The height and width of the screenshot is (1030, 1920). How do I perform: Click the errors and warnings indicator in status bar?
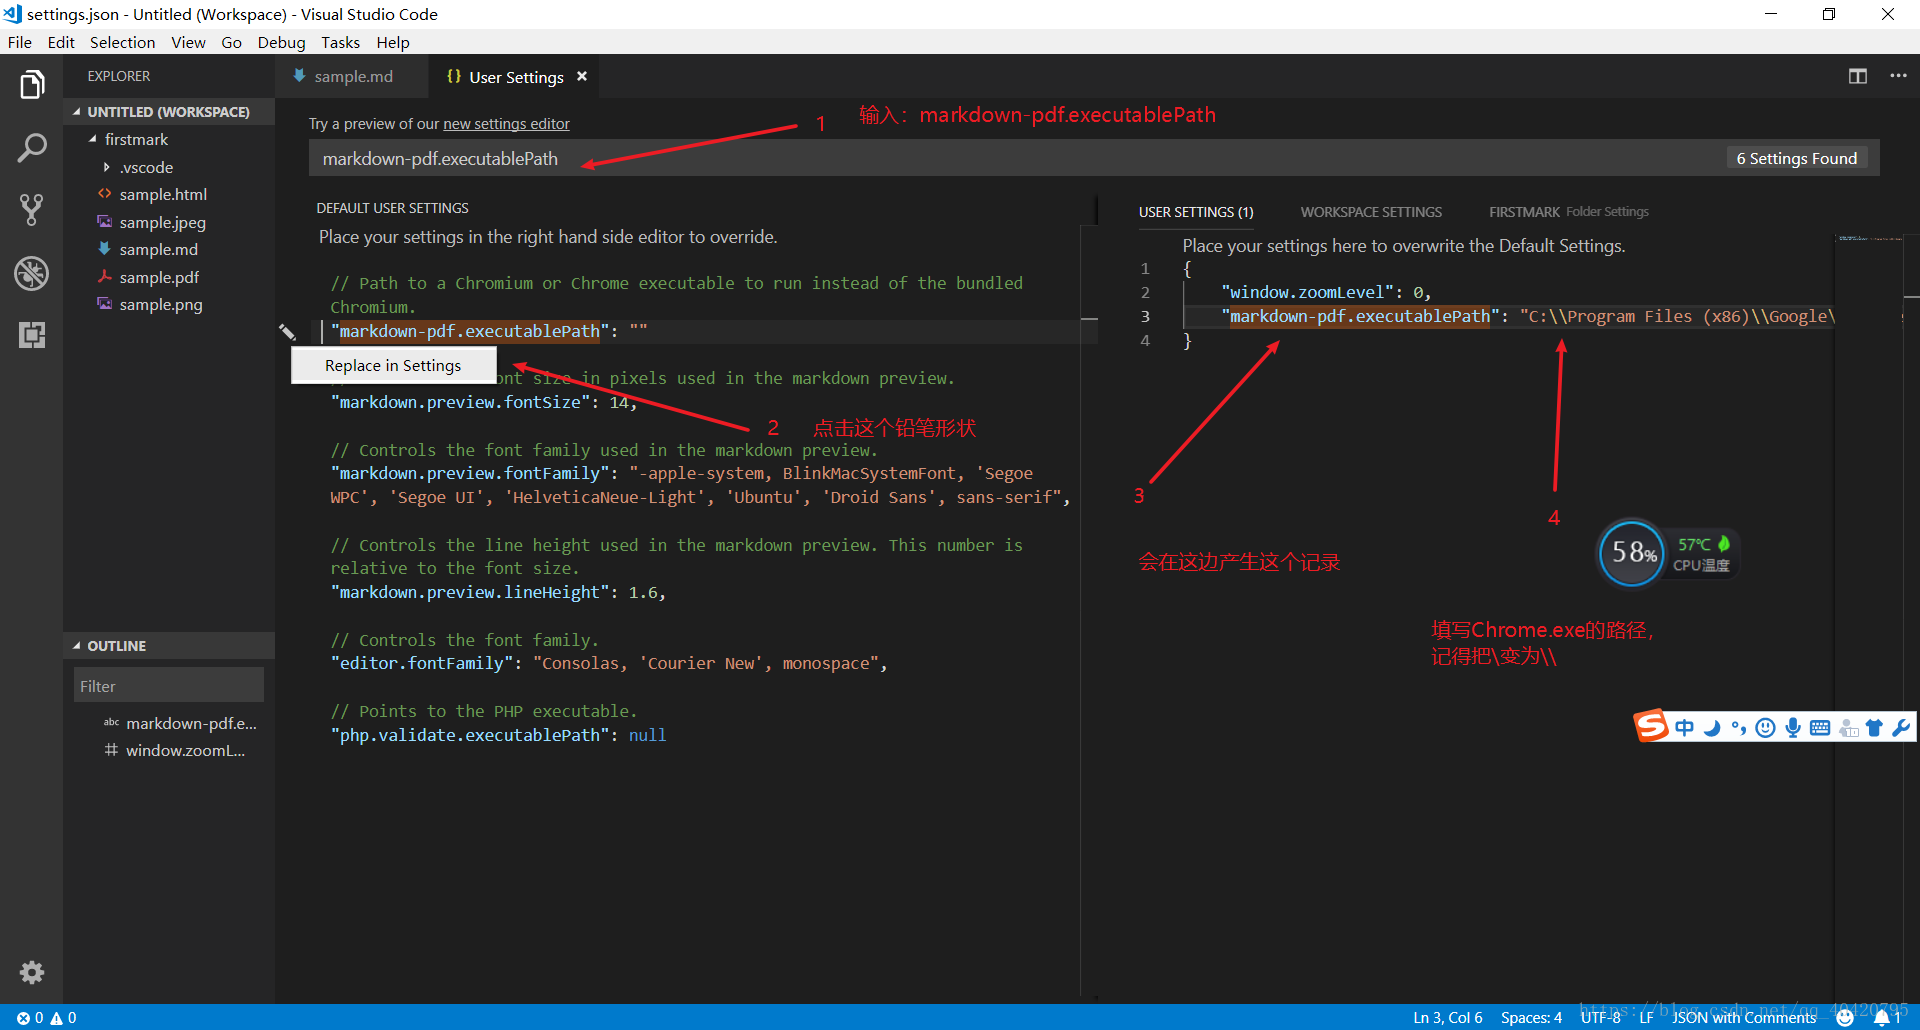44,1016
